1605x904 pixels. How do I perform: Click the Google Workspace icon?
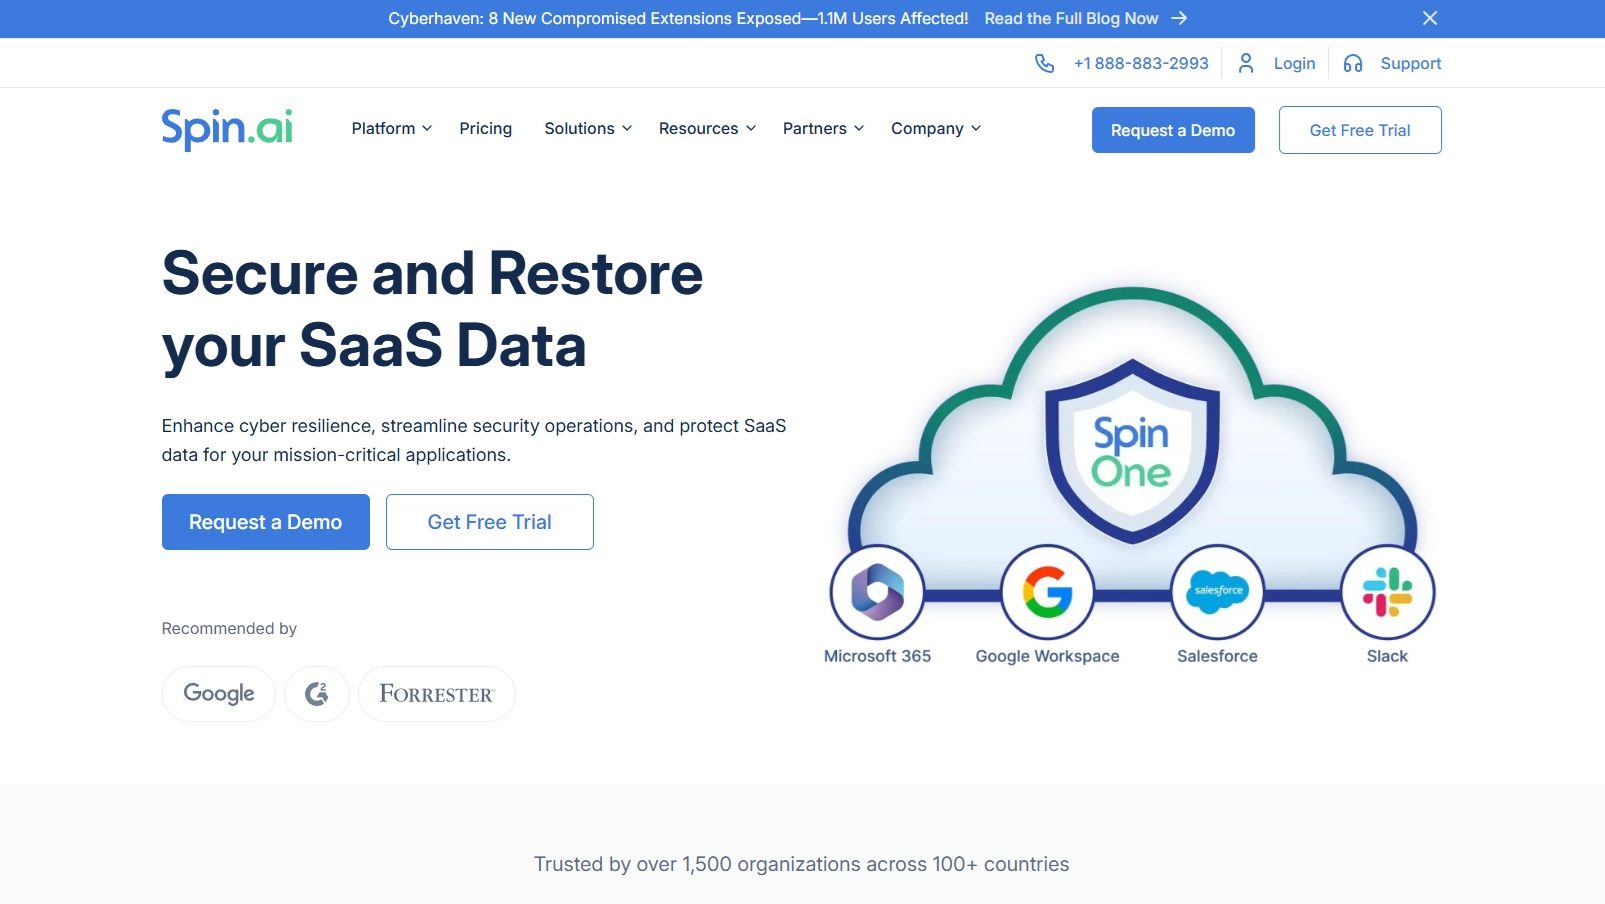(x=1047, y=592)
